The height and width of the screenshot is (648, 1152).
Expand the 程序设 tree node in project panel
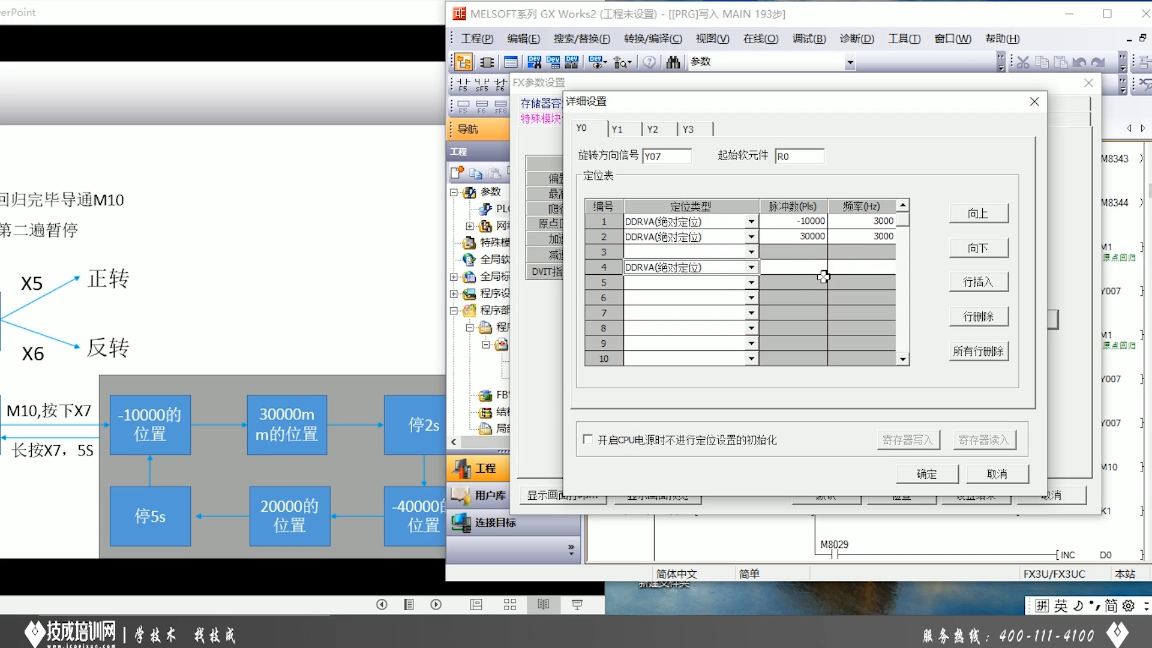pyautogui.click(x=454, y=294)
